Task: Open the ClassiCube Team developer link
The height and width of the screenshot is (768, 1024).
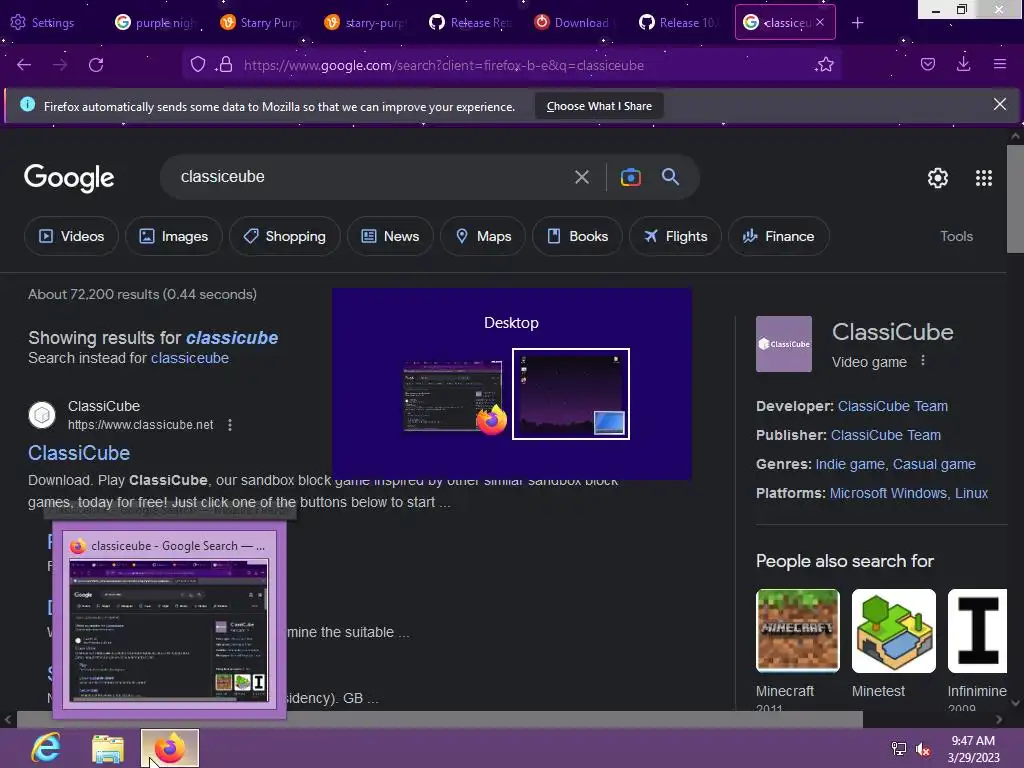Action: point(893,406)
